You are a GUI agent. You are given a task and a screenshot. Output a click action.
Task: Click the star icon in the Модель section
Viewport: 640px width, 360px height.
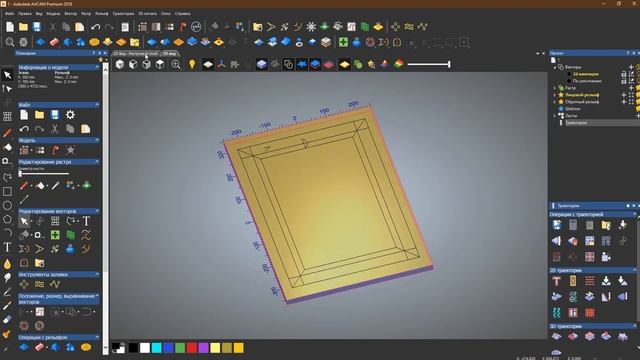point(70,150)
